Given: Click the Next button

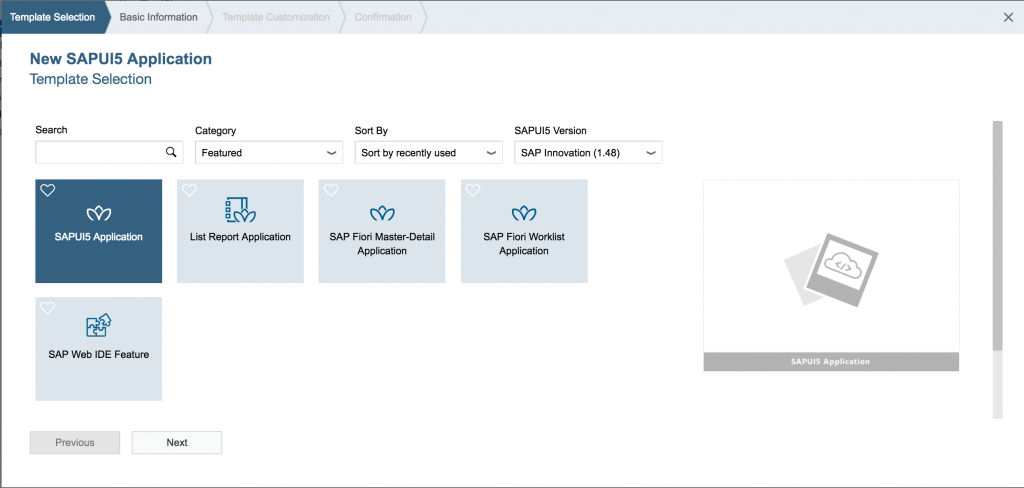Looking at the screenshot, I should point(177,442).
